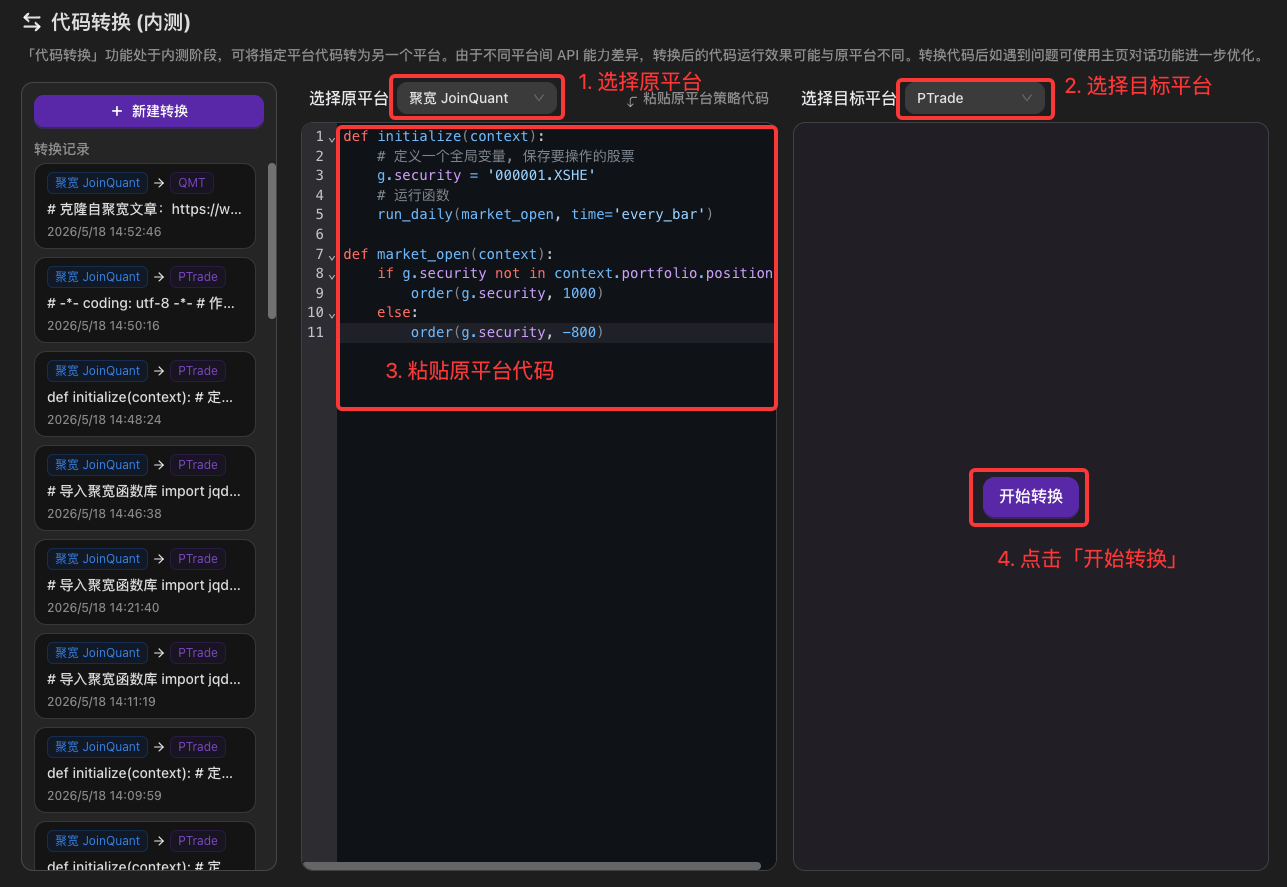1287x887 pixels.
Task: Click the 选择目标平台 label
Action: 849,98
